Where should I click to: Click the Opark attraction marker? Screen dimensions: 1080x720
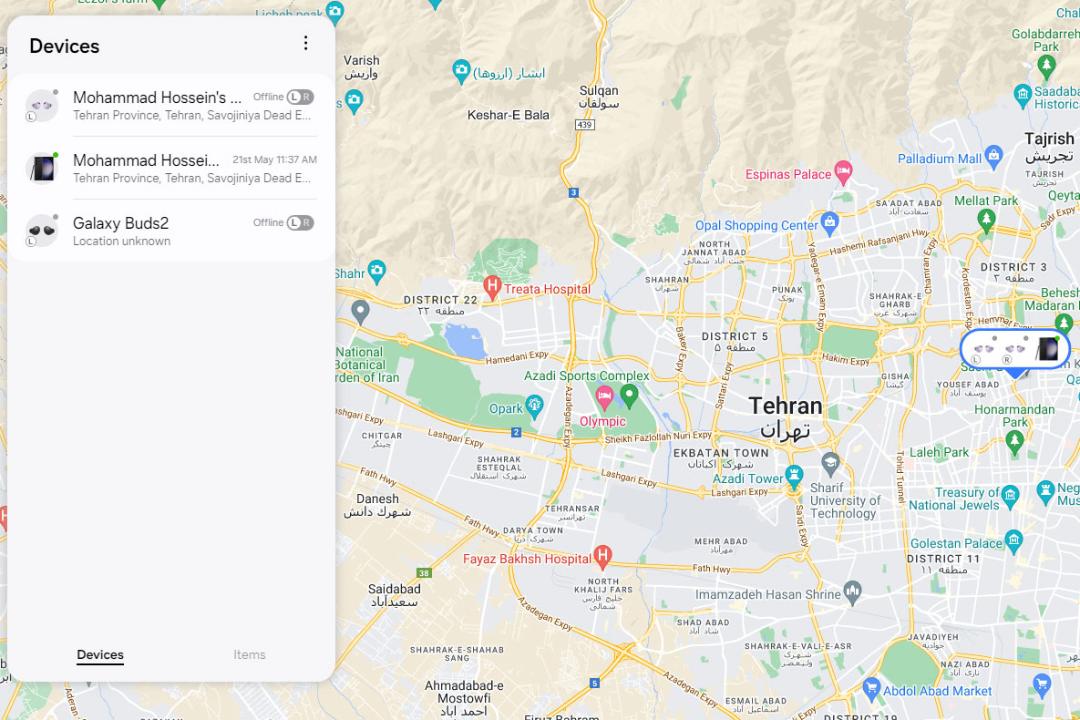point(534,405)
